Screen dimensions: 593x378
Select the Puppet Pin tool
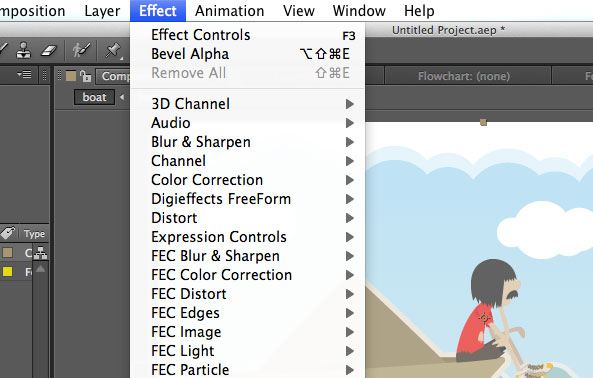click(x=113, y=50)
